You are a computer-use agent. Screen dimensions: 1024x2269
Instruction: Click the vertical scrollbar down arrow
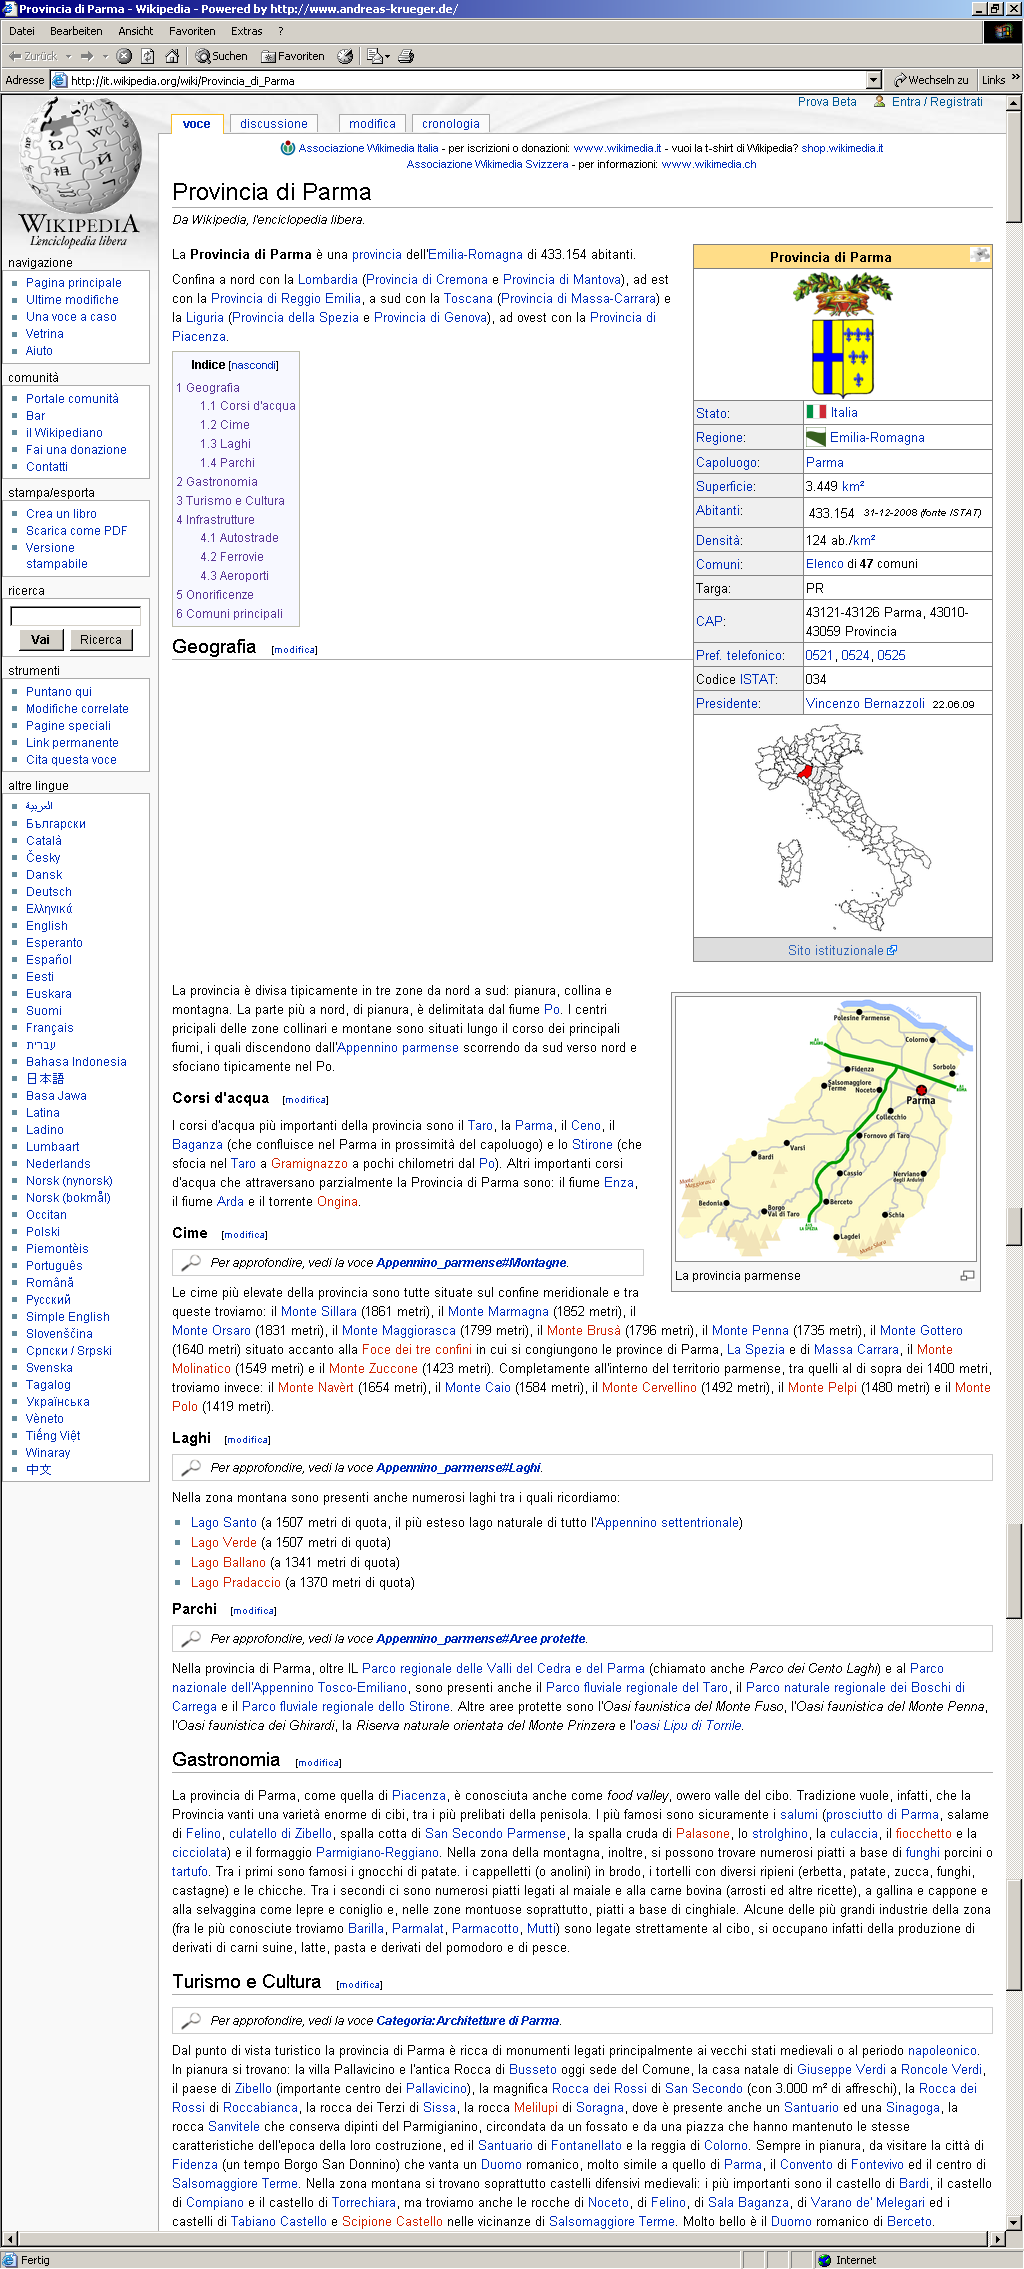pyautogui.click(x=1015, y=2222)
